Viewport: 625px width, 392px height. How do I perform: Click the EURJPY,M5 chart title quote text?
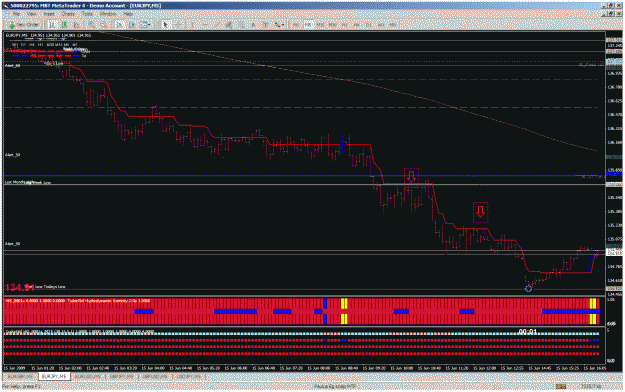click(48, 35)
